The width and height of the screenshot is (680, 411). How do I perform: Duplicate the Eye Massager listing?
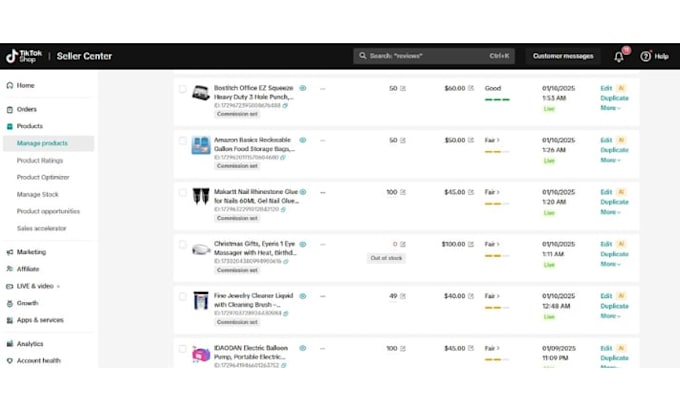click(615, 254)
